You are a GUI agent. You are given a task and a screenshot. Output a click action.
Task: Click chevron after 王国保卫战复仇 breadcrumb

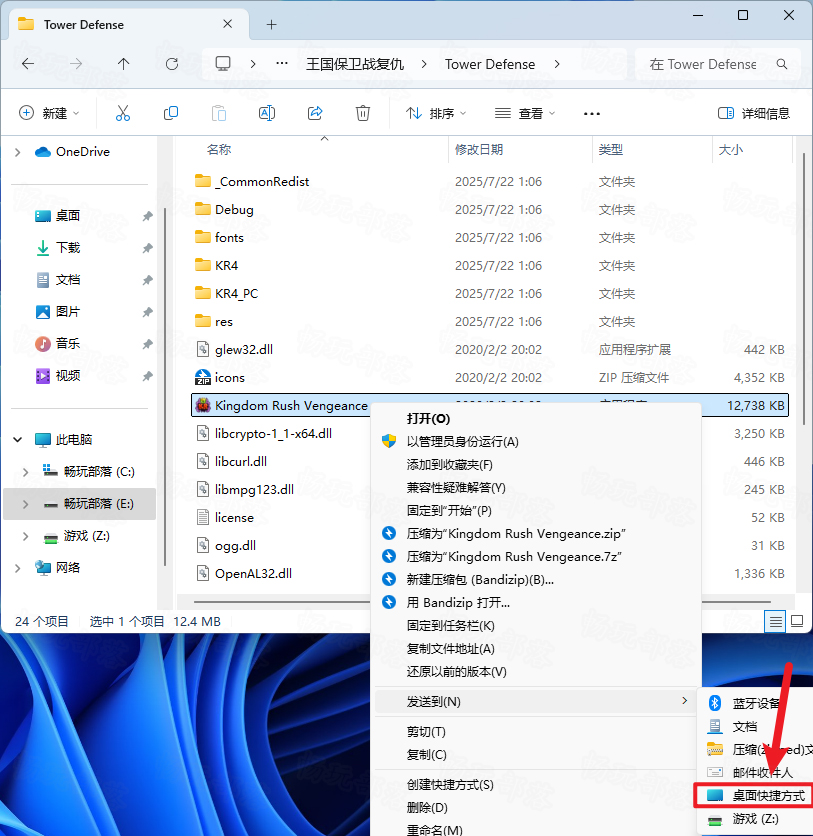424,64
